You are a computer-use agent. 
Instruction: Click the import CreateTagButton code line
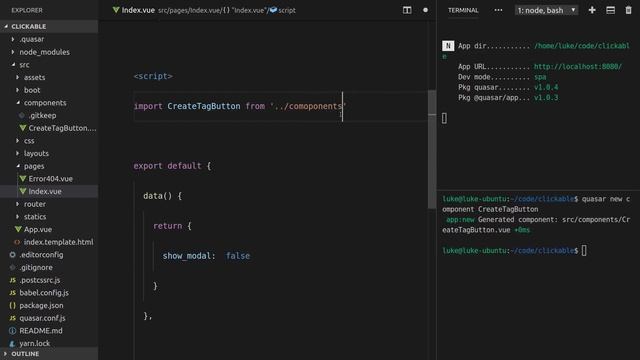(240, 107)
